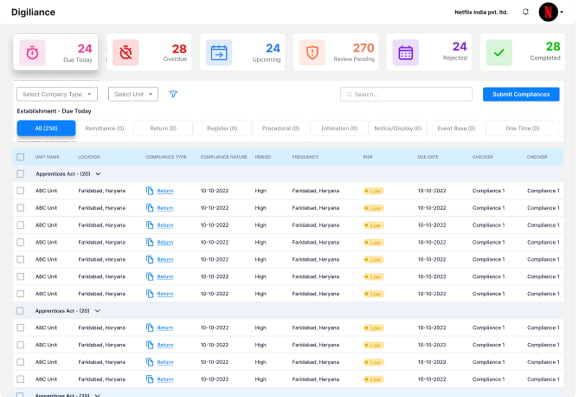This screenshot has width=576, height=397.
Task: Click the RISK column header
Action: 368,157
